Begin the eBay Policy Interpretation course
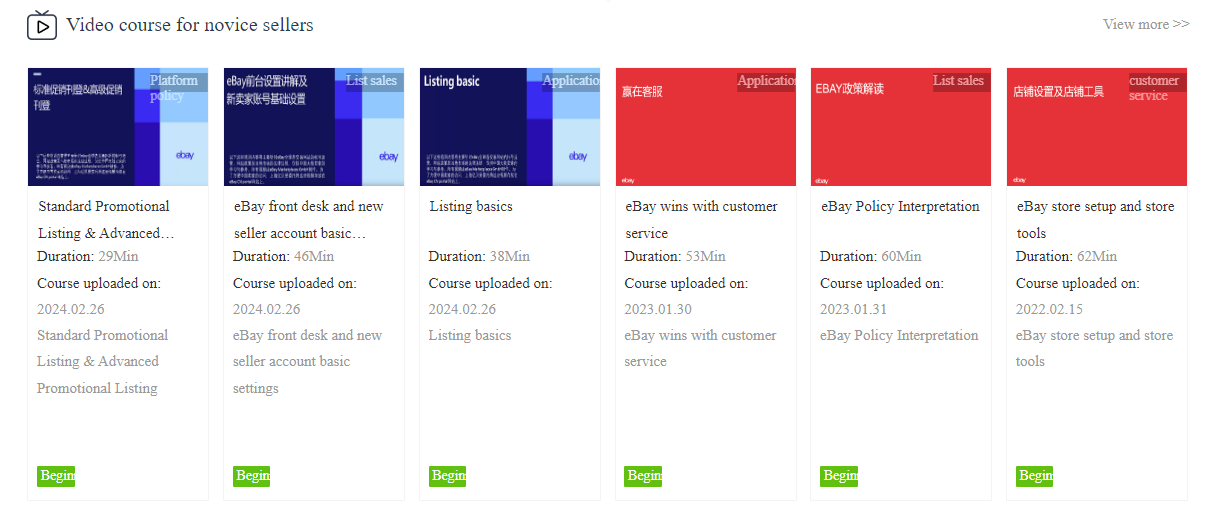This screenshot has width=1206, height=515. (839, 476)
